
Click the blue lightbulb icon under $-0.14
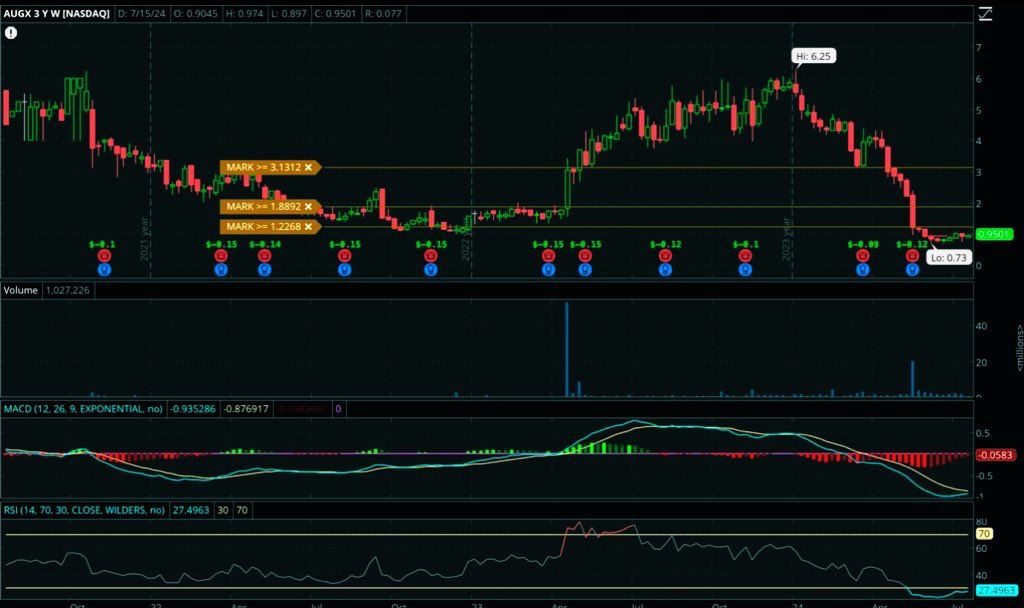(x=264, y=269)
